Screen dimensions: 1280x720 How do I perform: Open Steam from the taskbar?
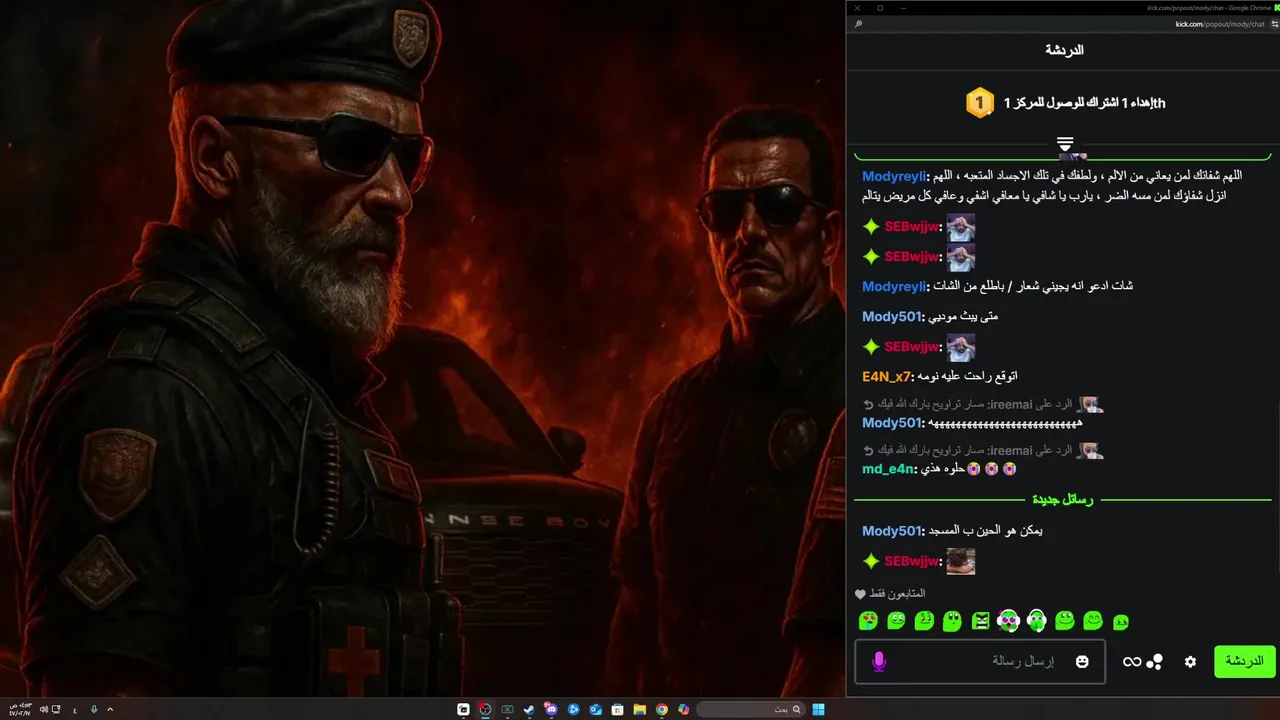coord(529,709)
